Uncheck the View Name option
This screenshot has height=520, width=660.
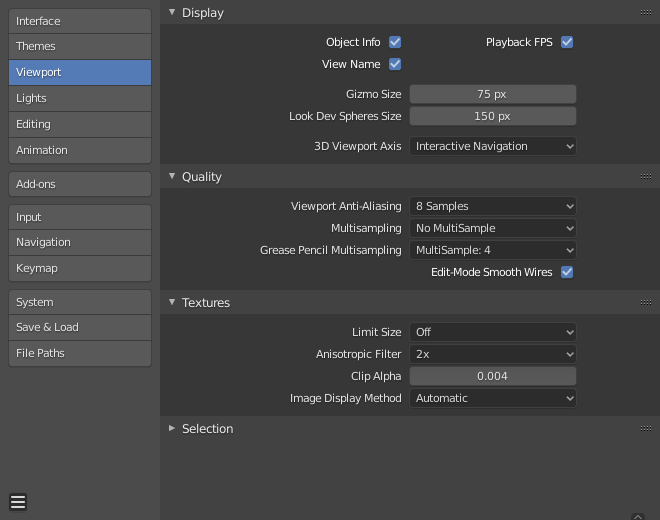point(395,64)
